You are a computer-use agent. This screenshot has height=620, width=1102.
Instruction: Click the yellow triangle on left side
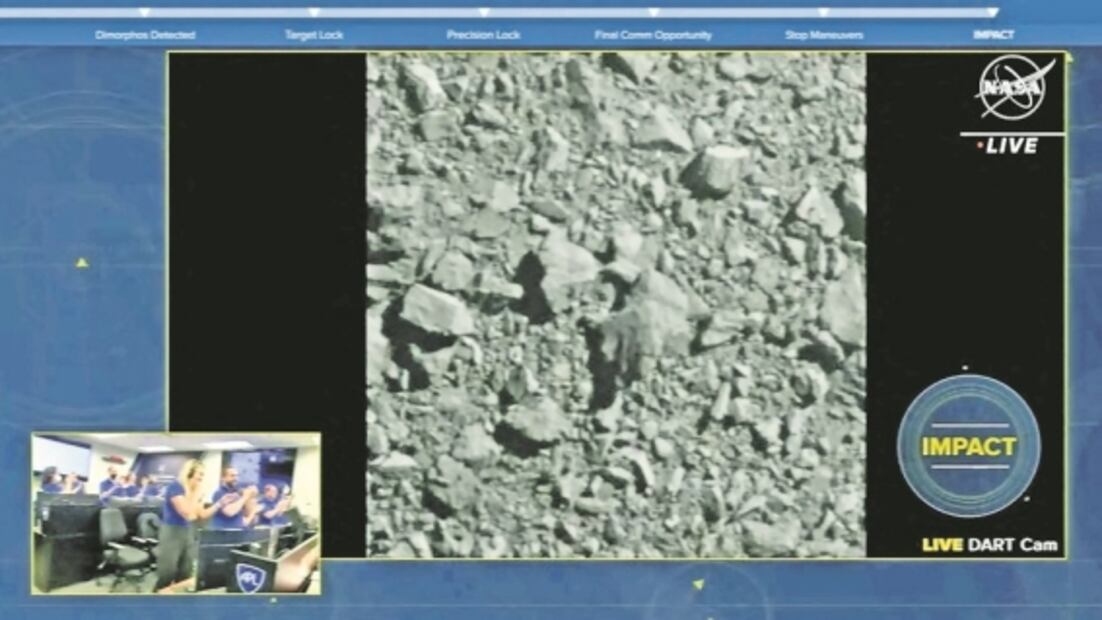coord(82,263)
